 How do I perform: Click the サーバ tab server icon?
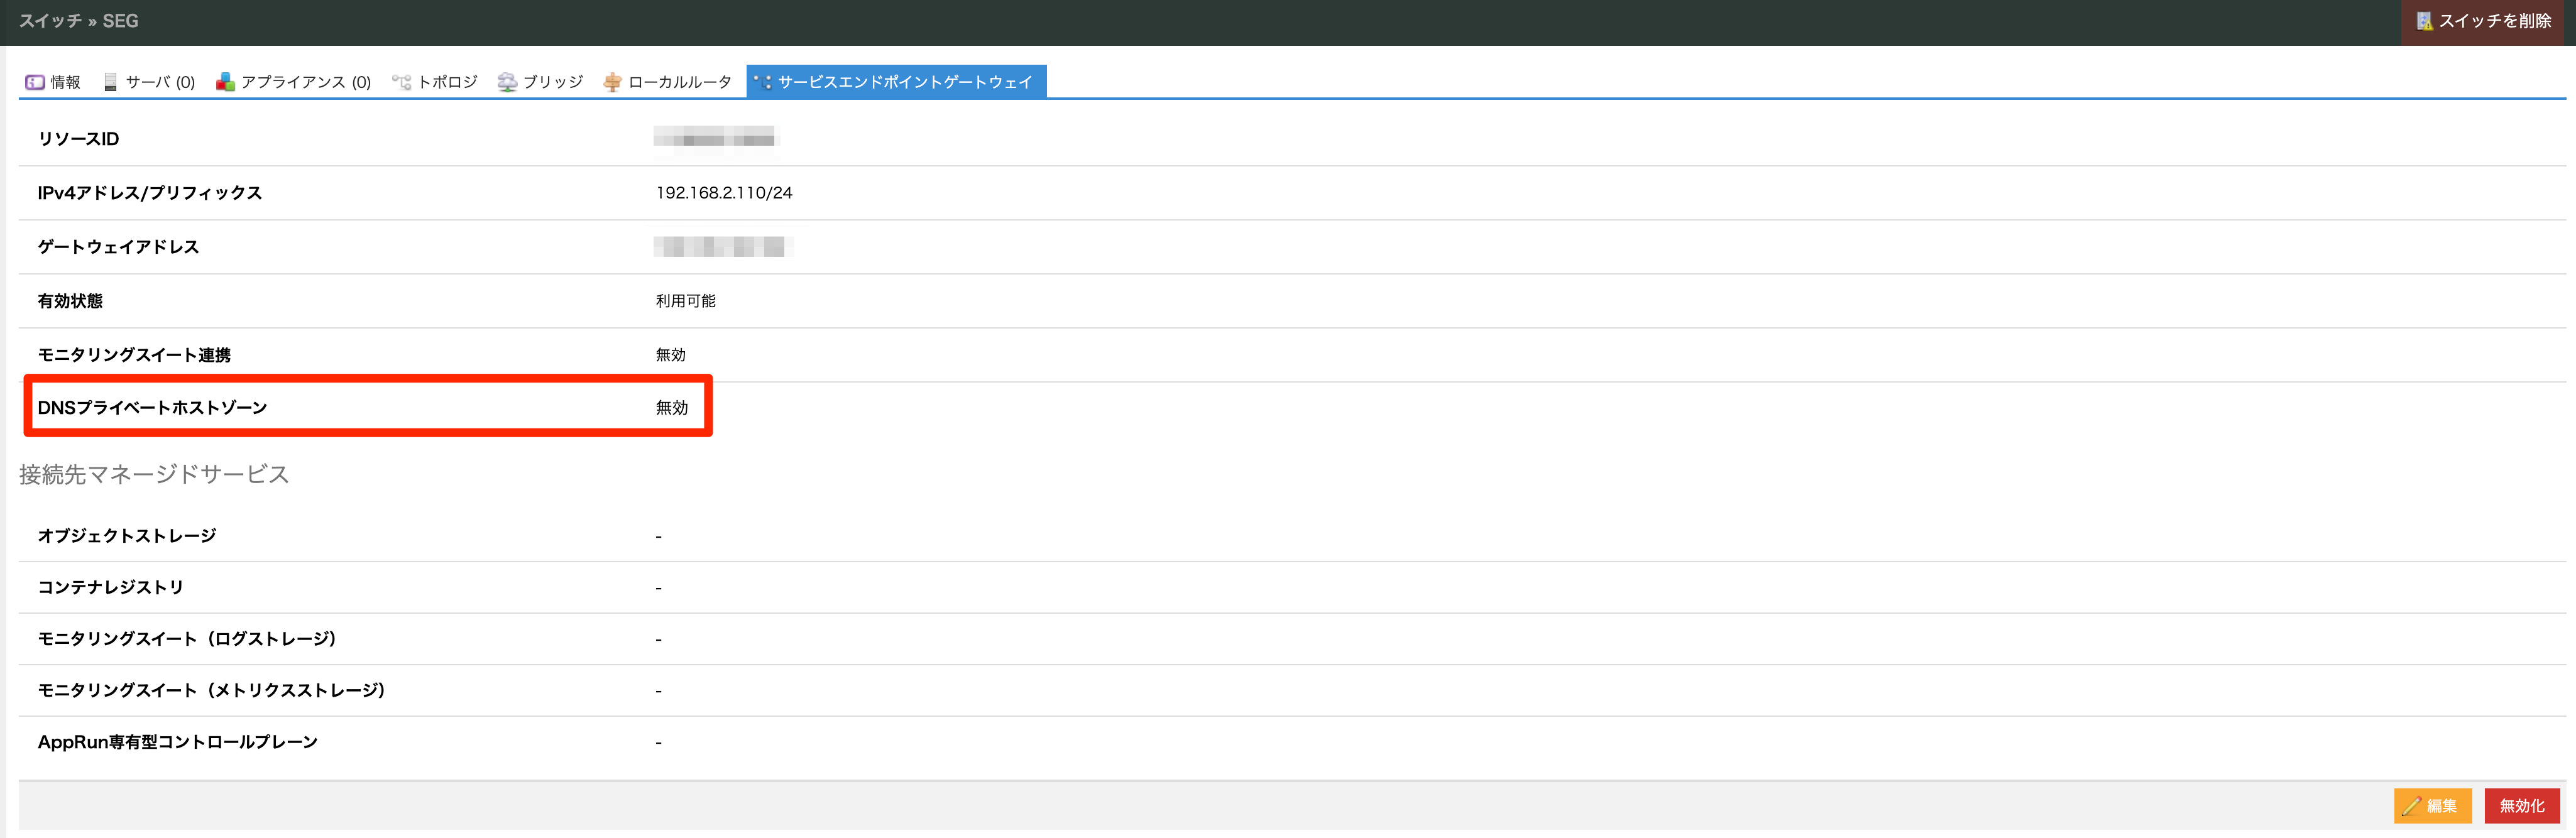[x=110, y=82]
